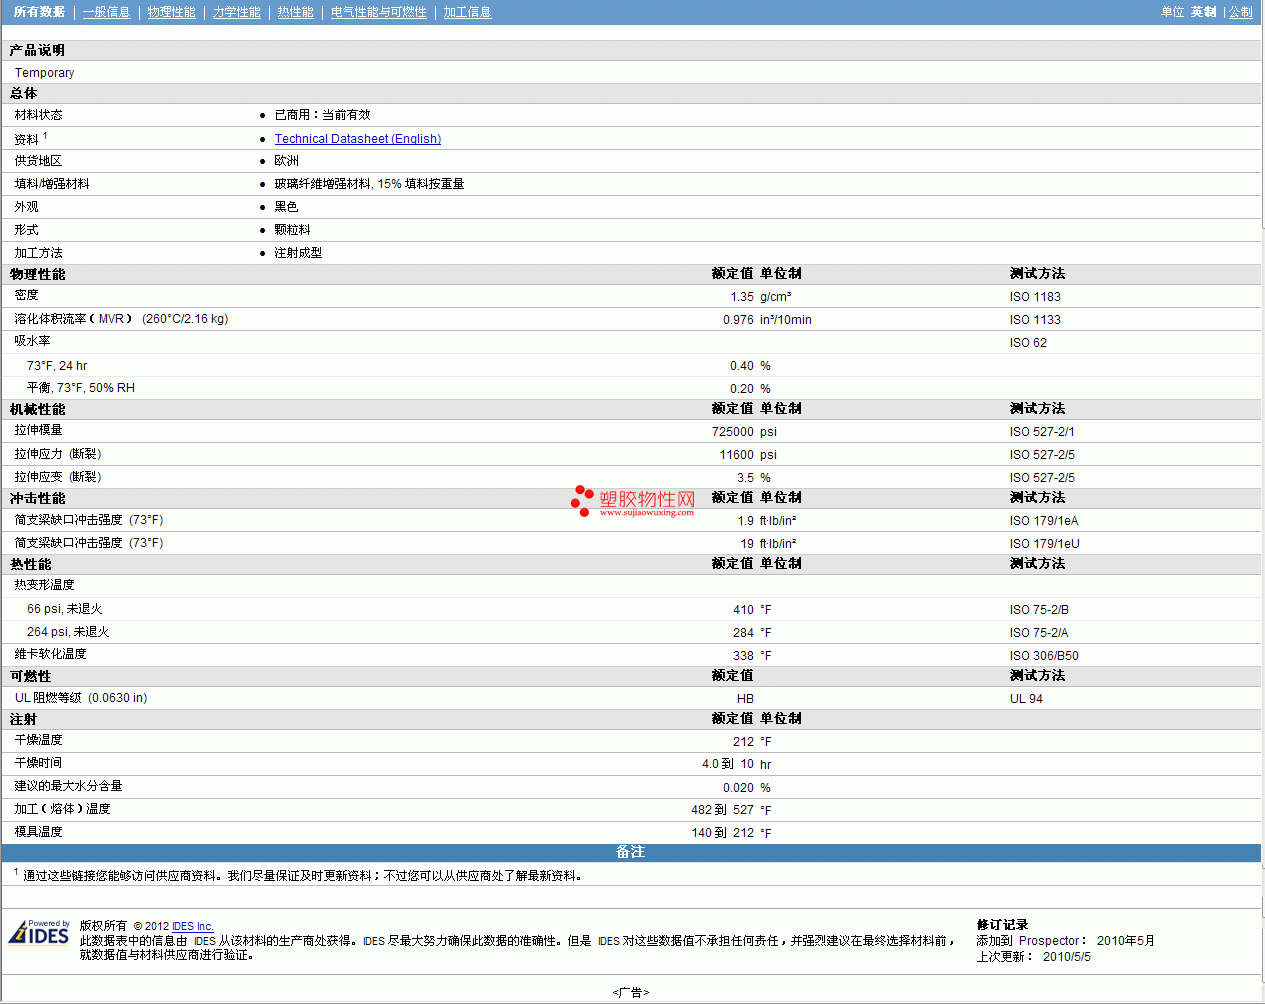Select the 热性能 tab
The image size is (1265, 1004).
coord(295,12)
